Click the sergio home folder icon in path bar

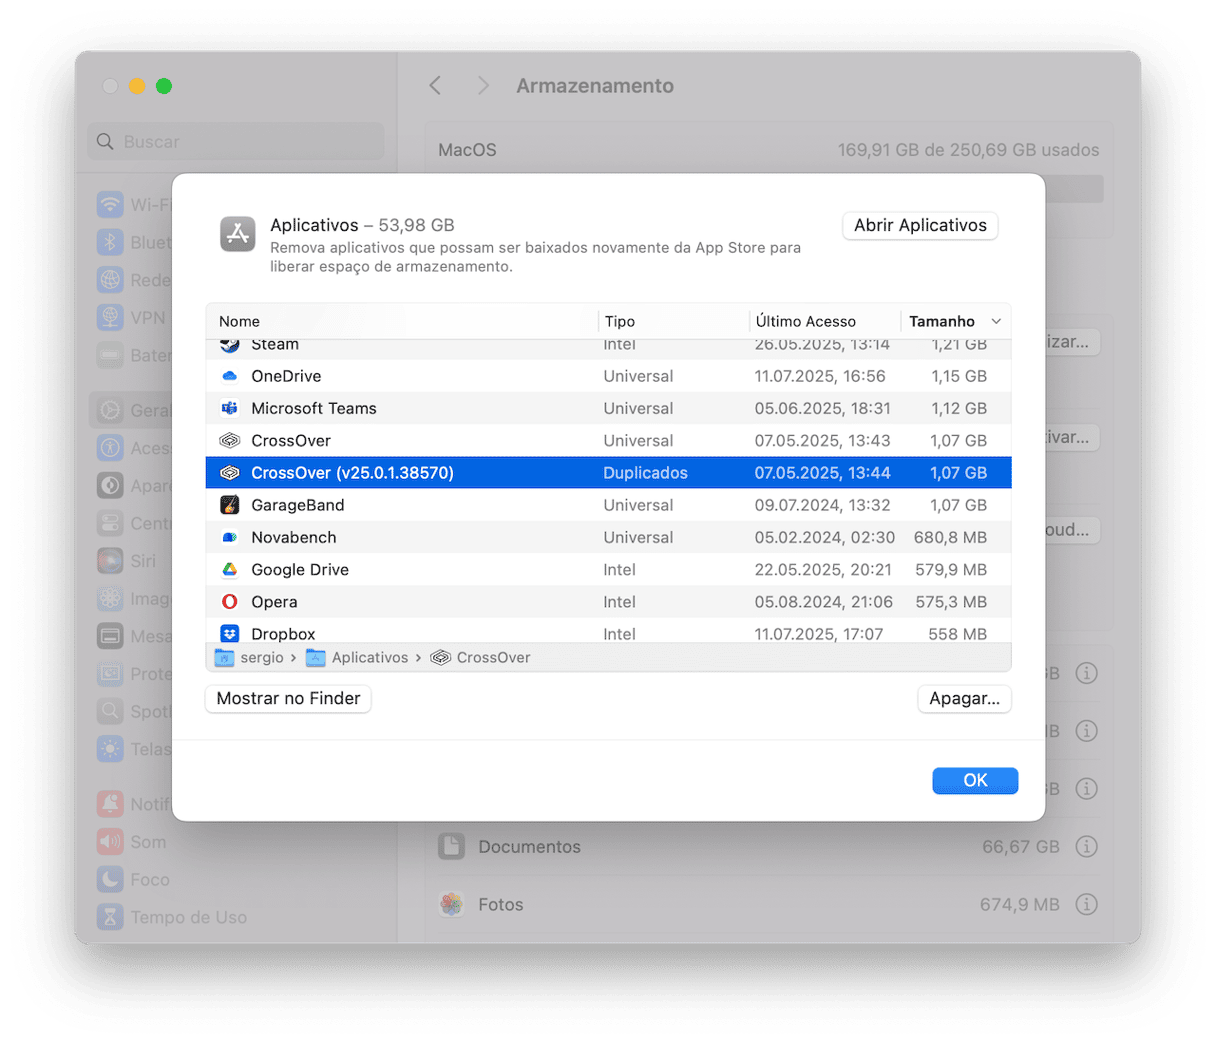point(224,657)
